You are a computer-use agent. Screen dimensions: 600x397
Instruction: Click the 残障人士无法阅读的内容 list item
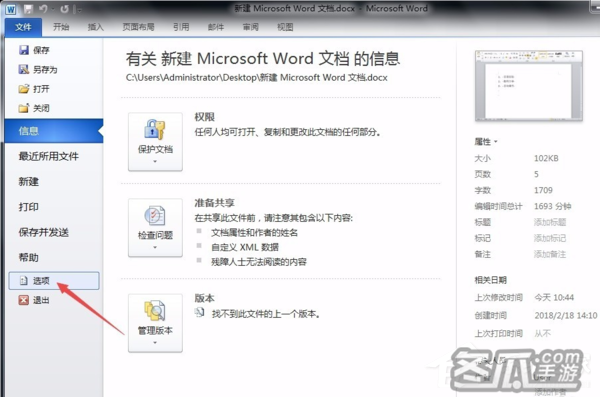259,262
